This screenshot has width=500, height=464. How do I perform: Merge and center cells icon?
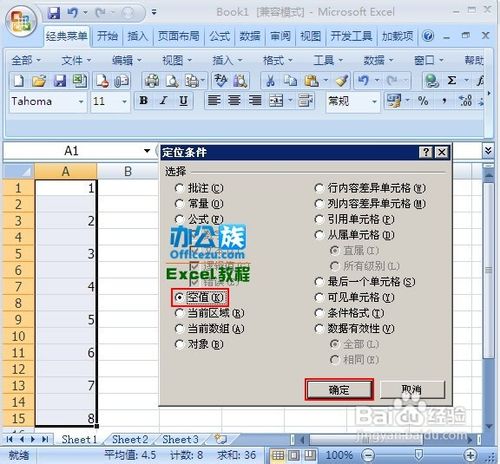click(276, 101)
